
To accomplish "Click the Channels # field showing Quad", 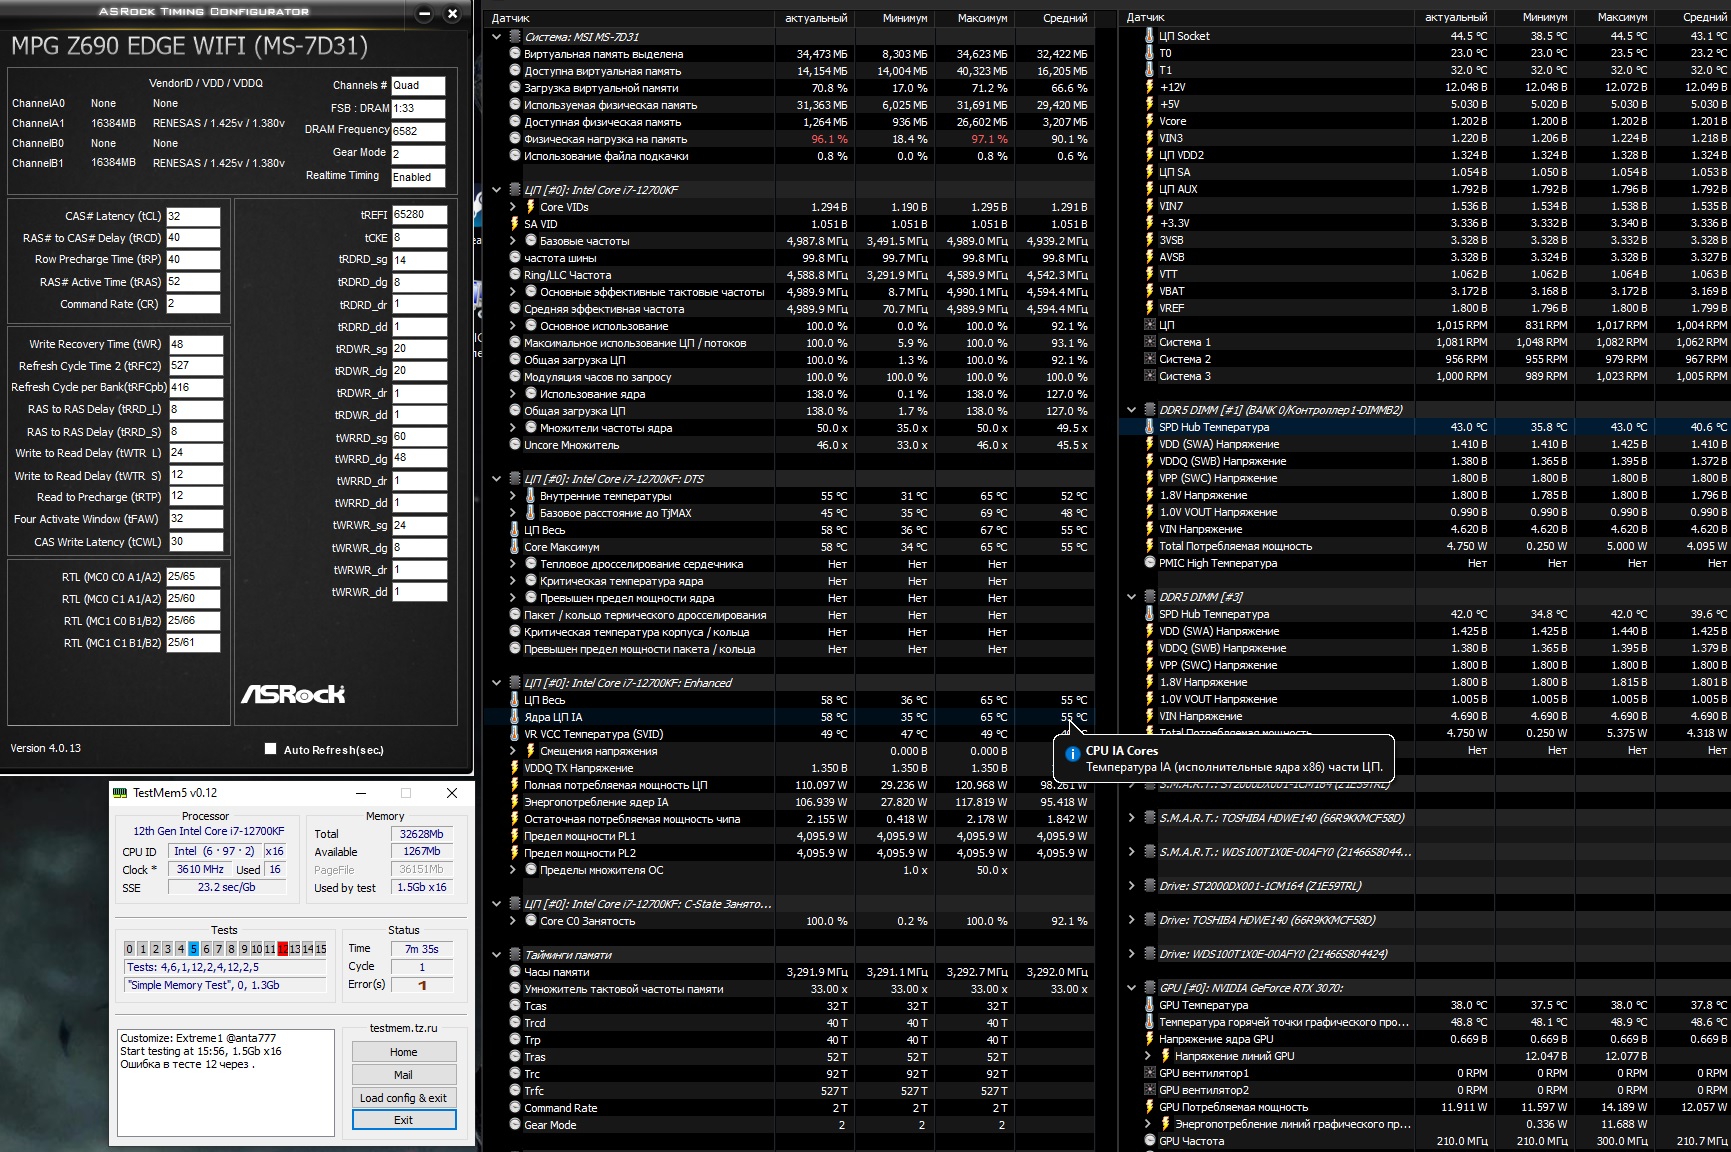I will pos(418,86).
